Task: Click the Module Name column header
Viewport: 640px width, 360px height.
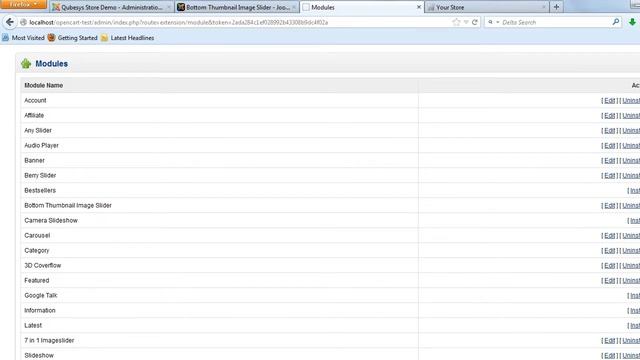Action: [x=44, y=85]
